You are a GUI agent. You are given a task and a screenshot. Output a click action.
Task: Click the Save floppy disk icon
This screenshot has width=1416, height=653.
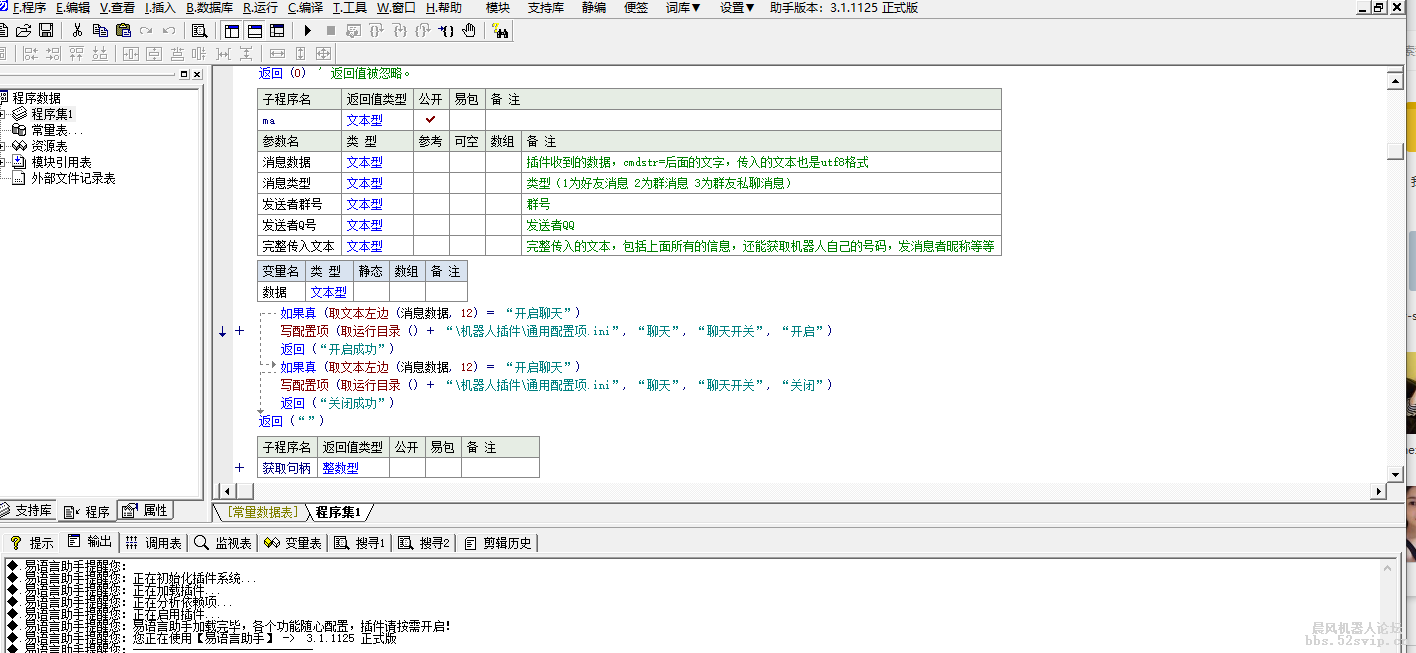coord(46,31)
